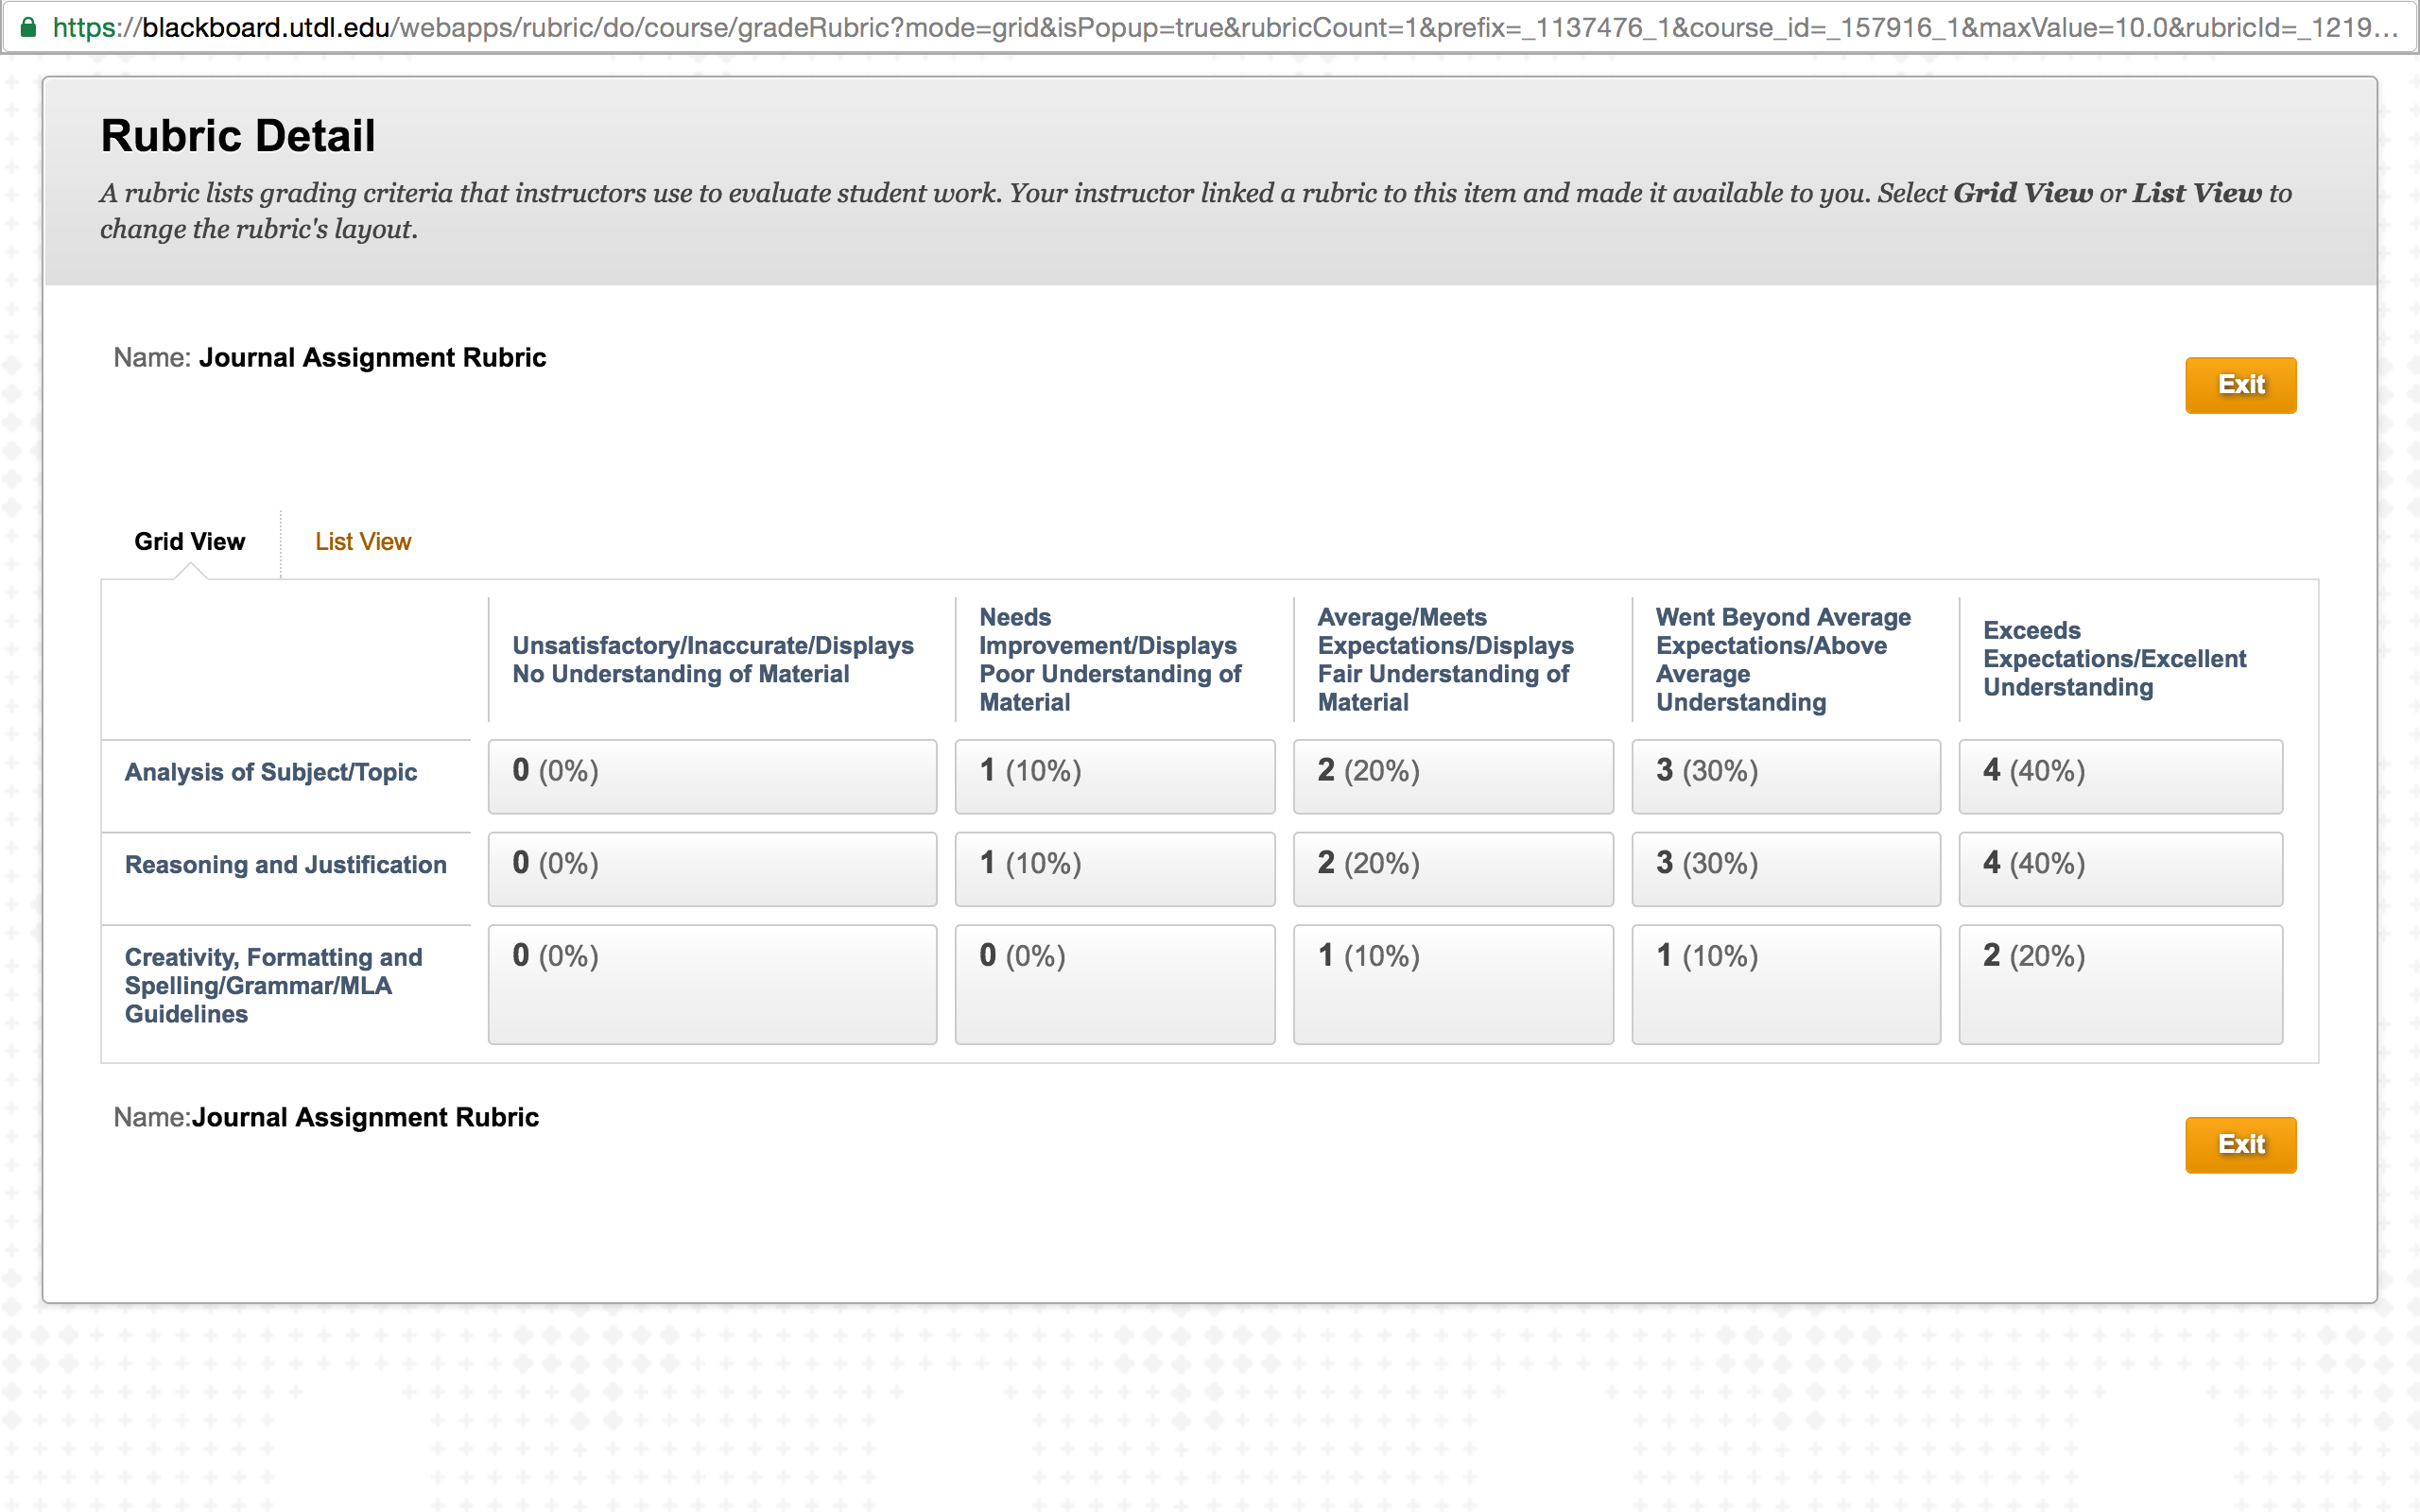Choose 3 (30%) for Reasoning and Justification
This screenshot has height=1512, width=2420.
pos(1786,869)
